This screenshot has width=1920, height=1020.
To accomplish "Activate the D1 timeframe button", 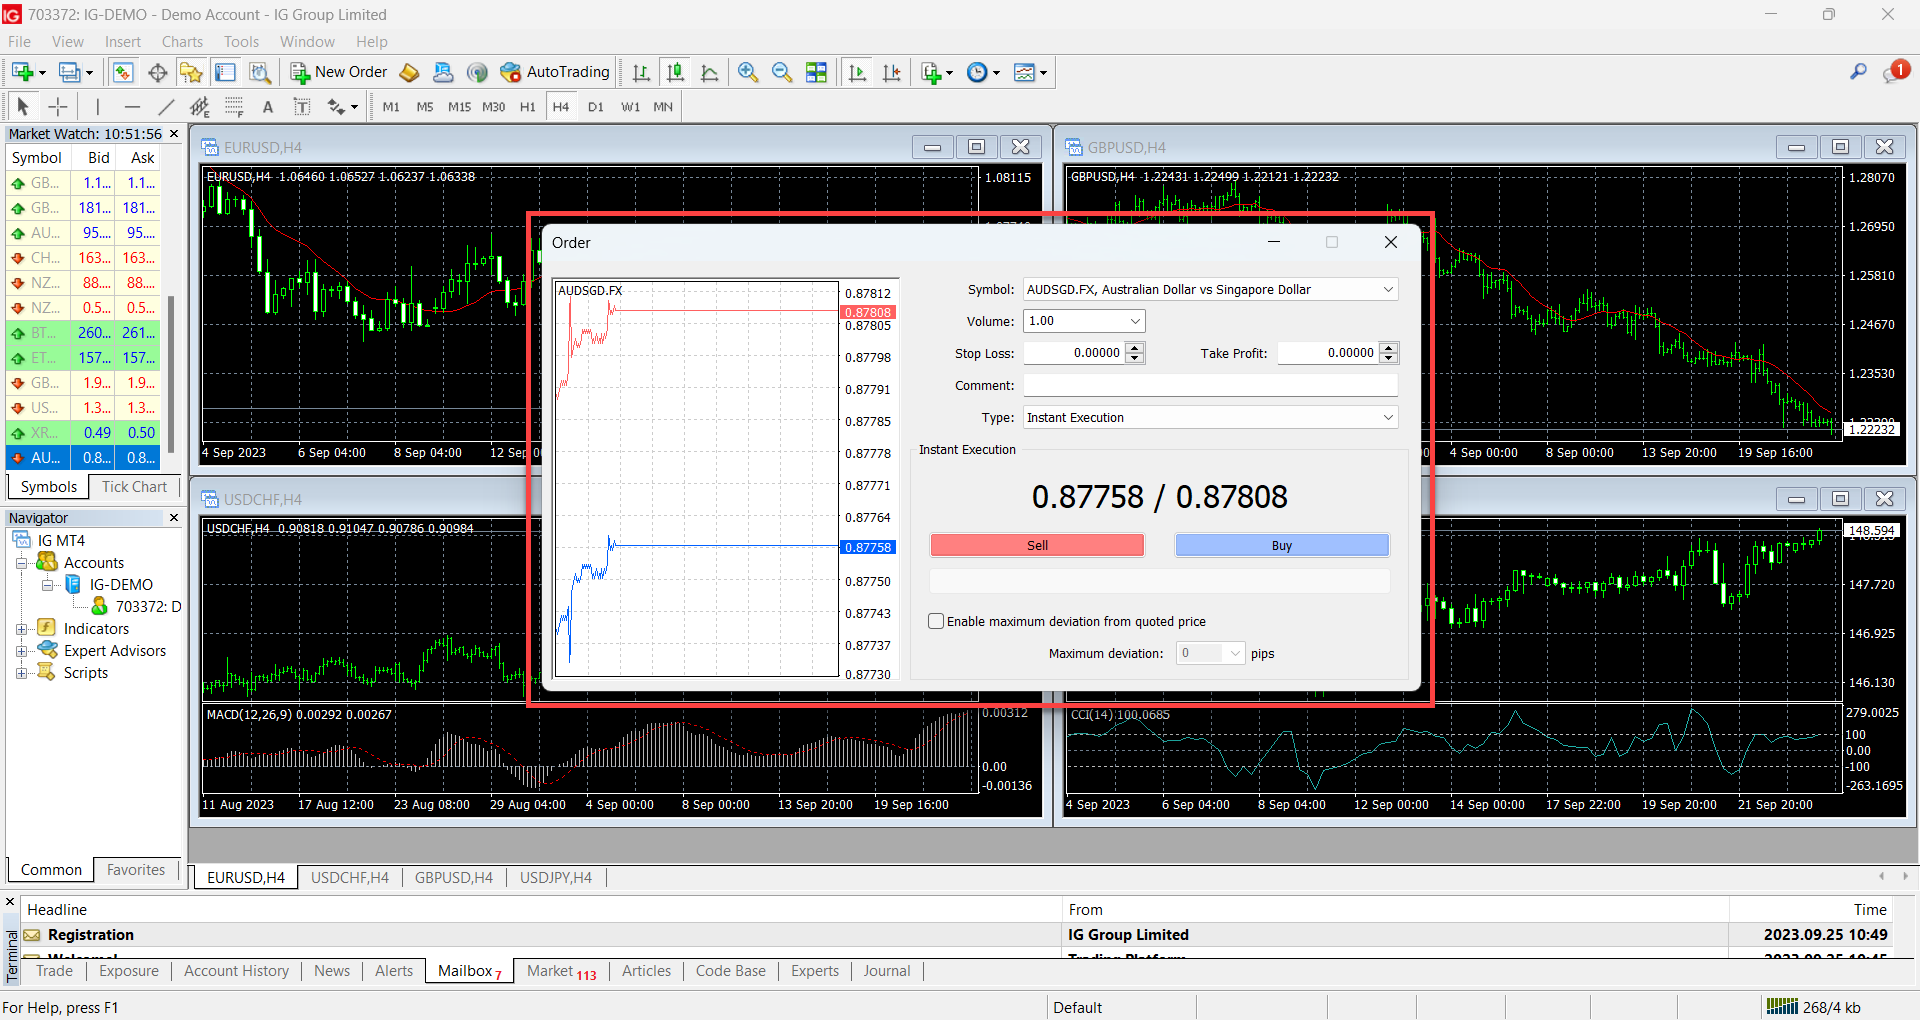I will click(x=596, y=107).
